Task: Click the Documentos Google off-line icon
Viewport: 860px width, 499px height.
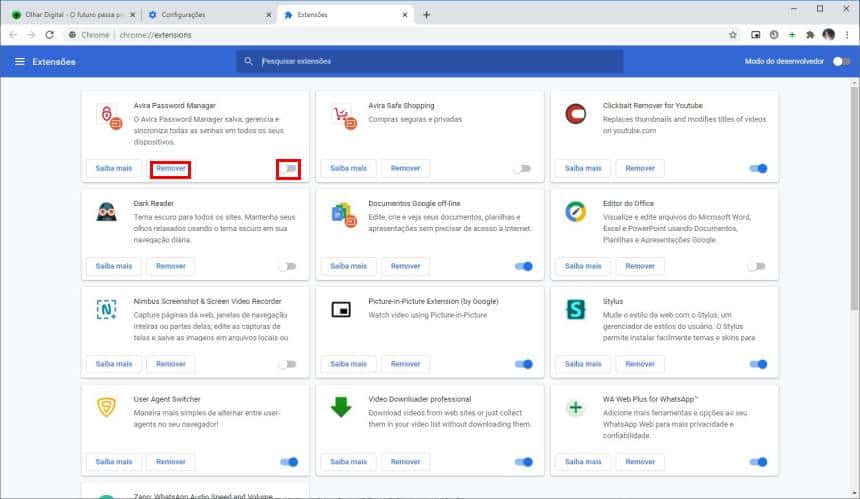Action: tap(344, 214)
